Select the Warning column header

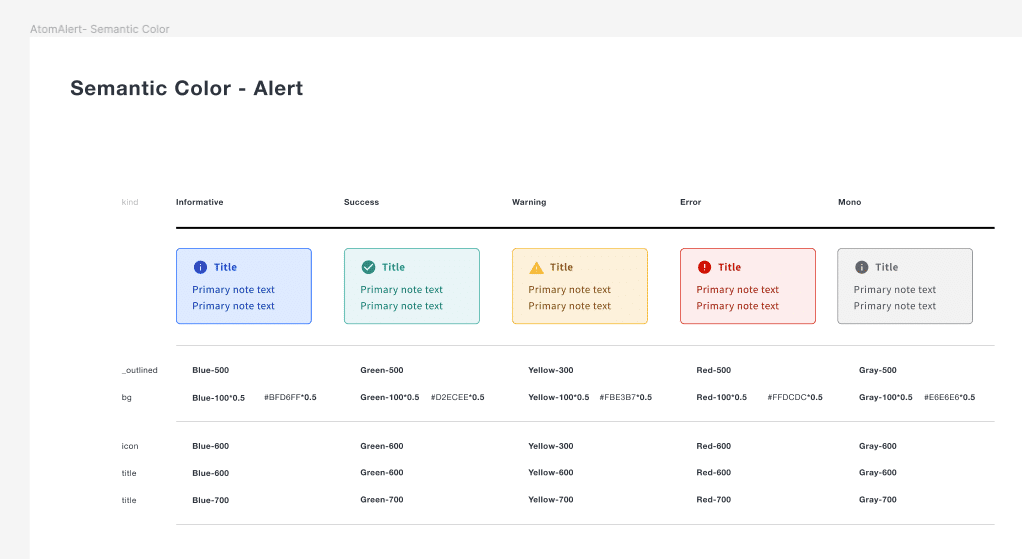[x=529, y=202]
